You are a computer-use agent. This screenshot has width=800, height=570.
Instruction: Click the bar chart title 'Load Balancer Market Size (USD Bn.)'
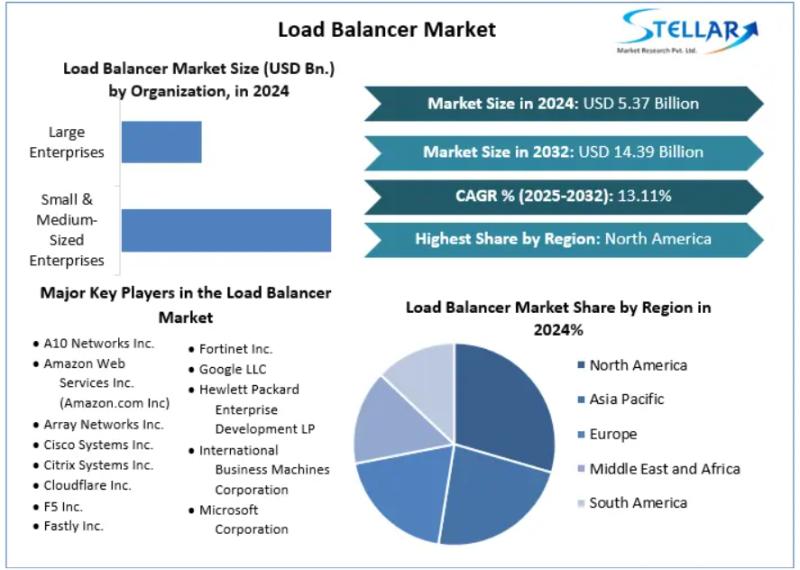[199, 68]
